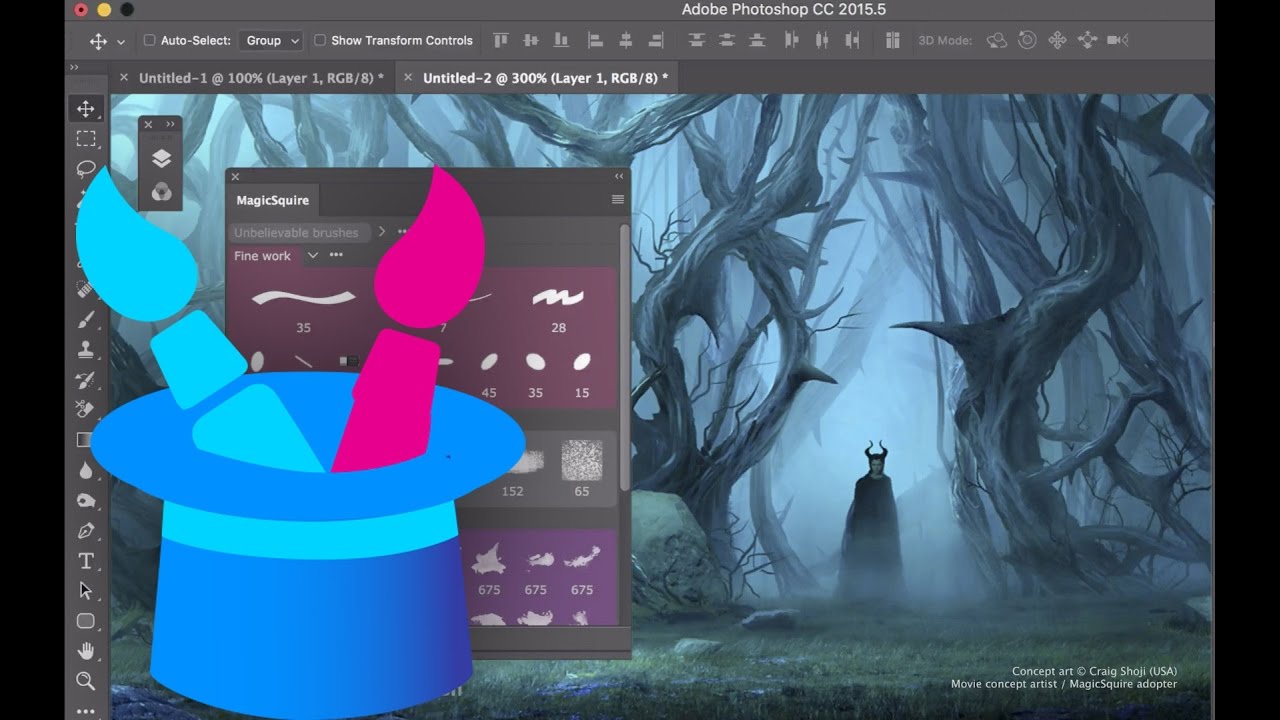Activate 3D Rotate mode icon

coord(997,40)
